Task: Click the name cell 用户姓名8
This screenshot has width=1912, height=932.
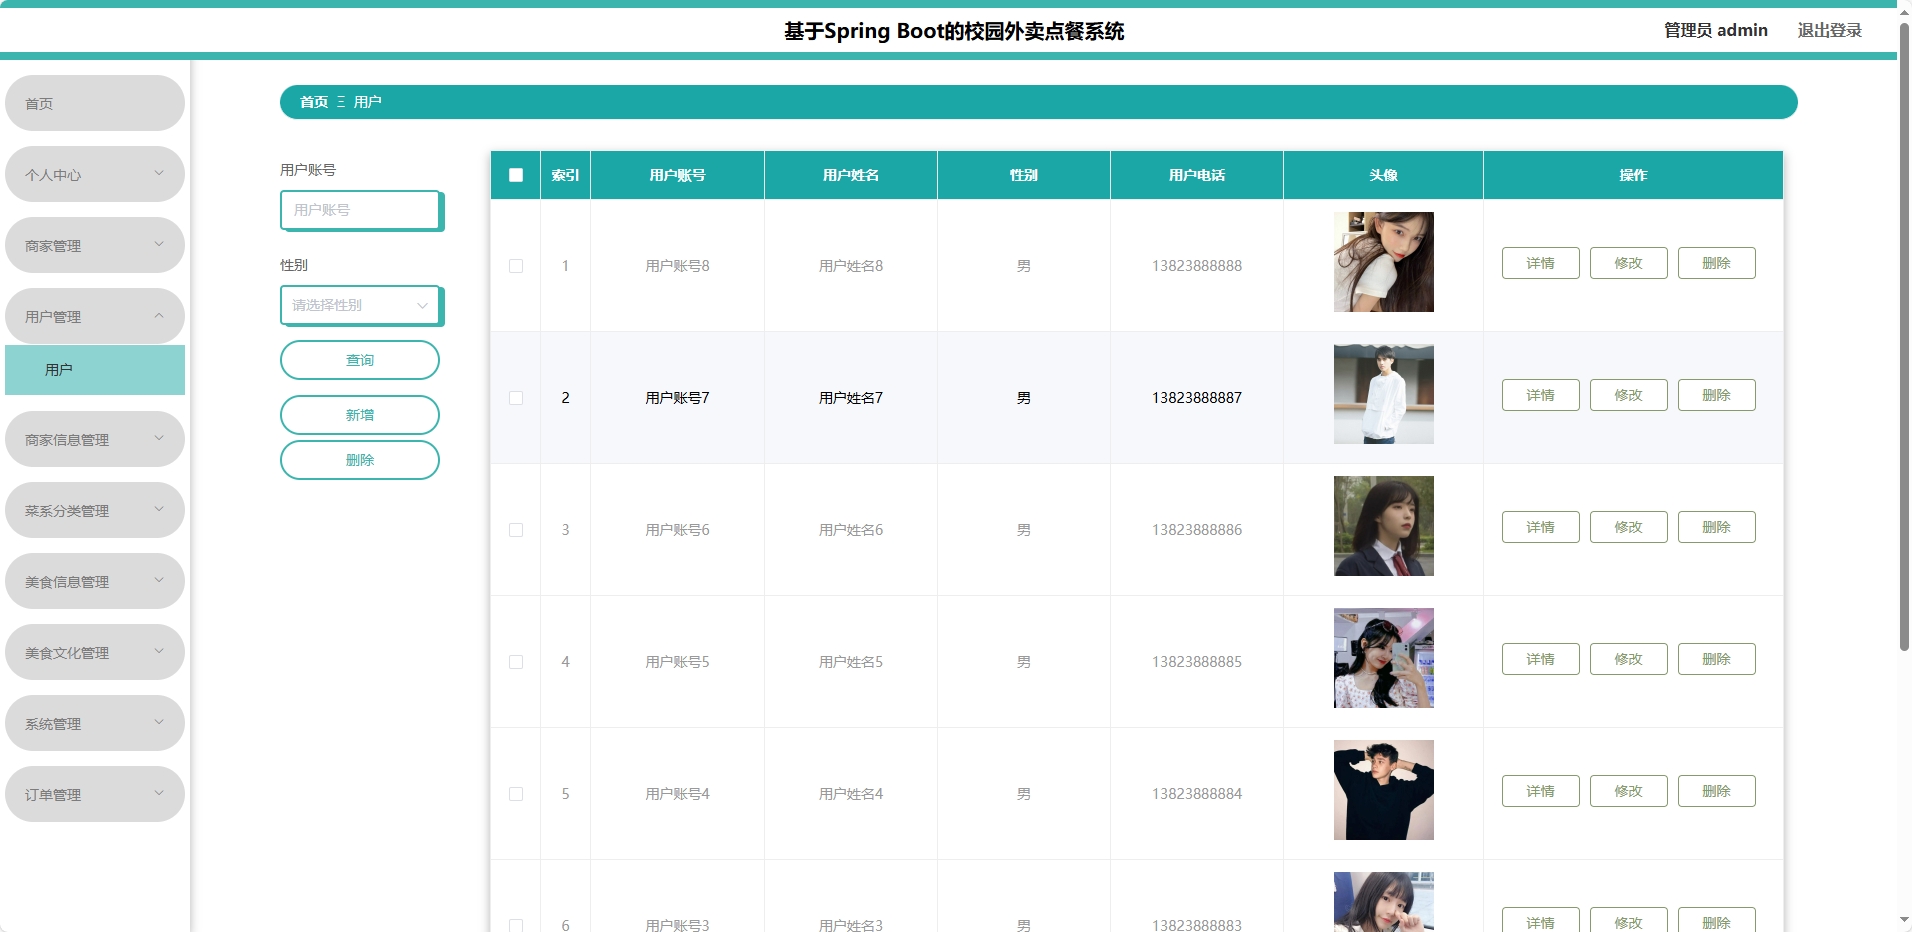Action: coord(851,266)
